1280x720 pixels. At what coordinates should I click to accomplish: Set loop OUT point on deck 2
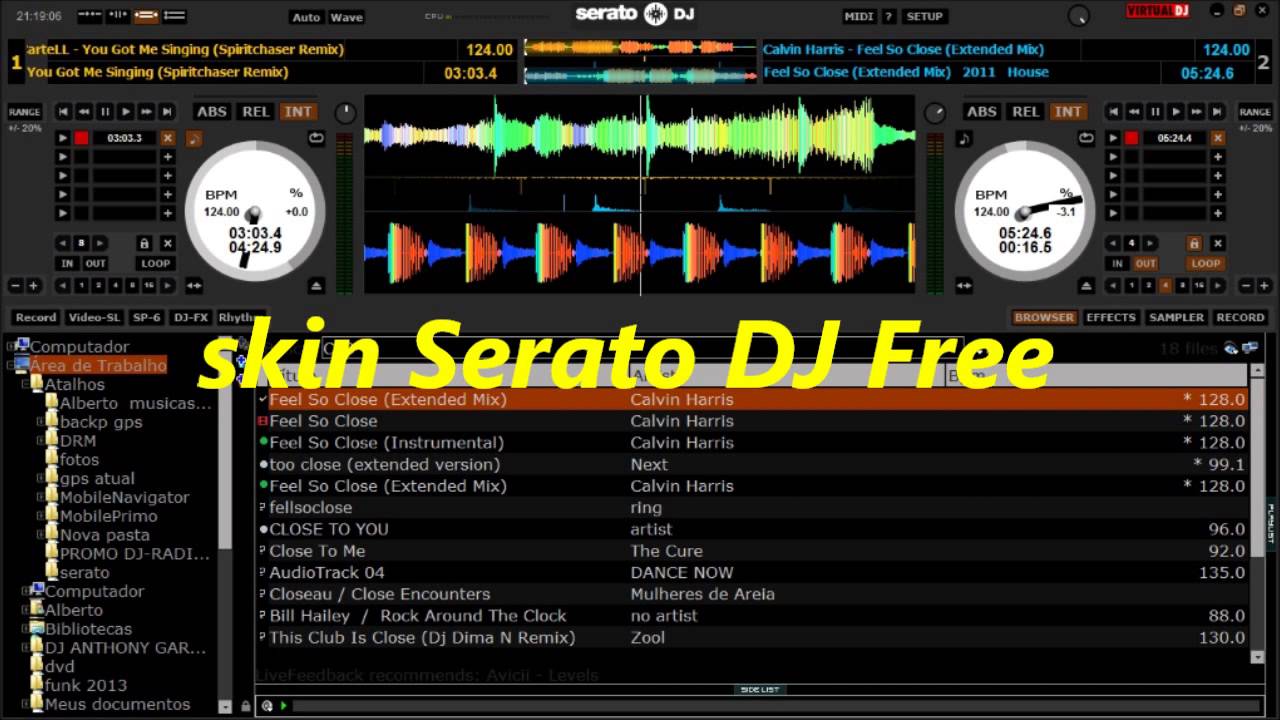pyautogui.click(x=1145, y=264)
